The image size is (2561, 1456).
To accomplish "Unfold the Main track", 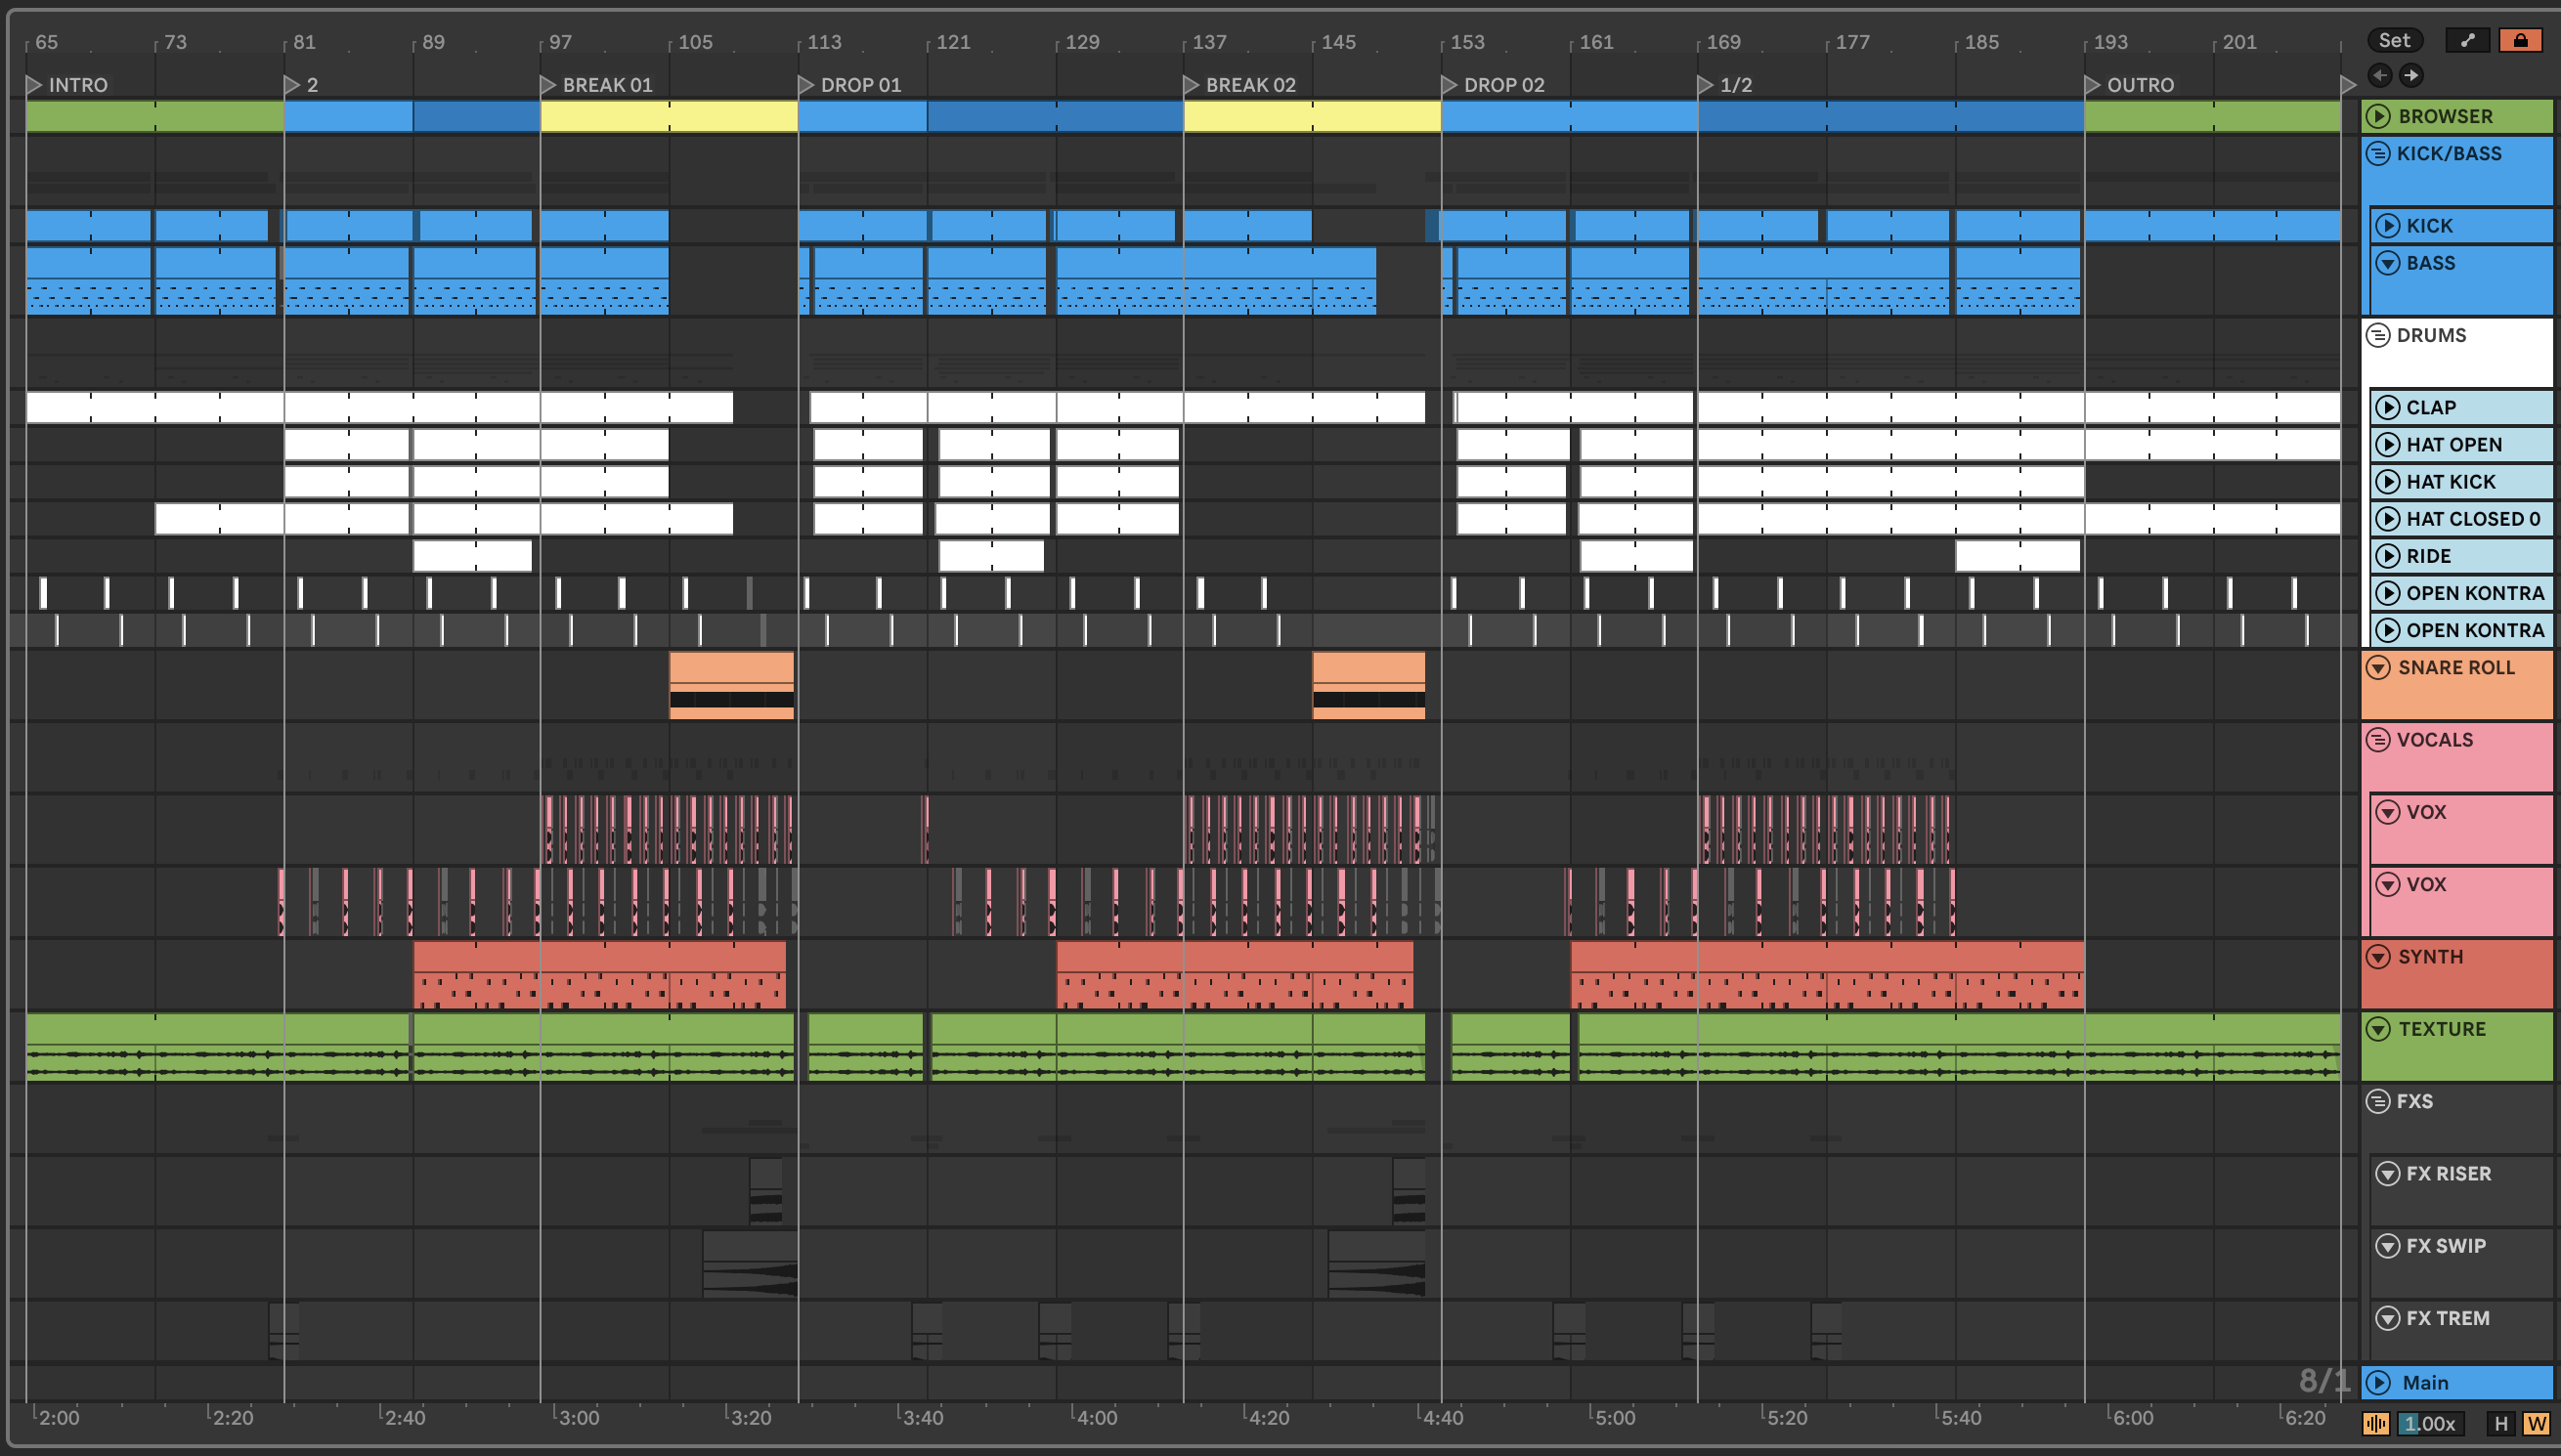I will pyautogui.click(x=2378, y=1383).
